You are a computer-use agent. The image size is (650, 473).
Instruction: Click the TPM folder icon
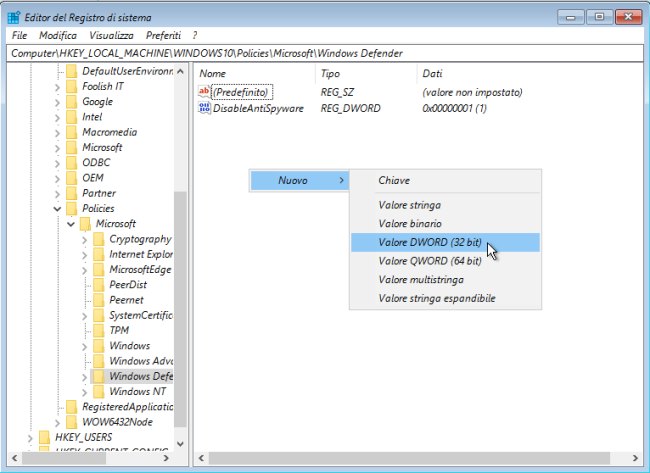[99, 330]
